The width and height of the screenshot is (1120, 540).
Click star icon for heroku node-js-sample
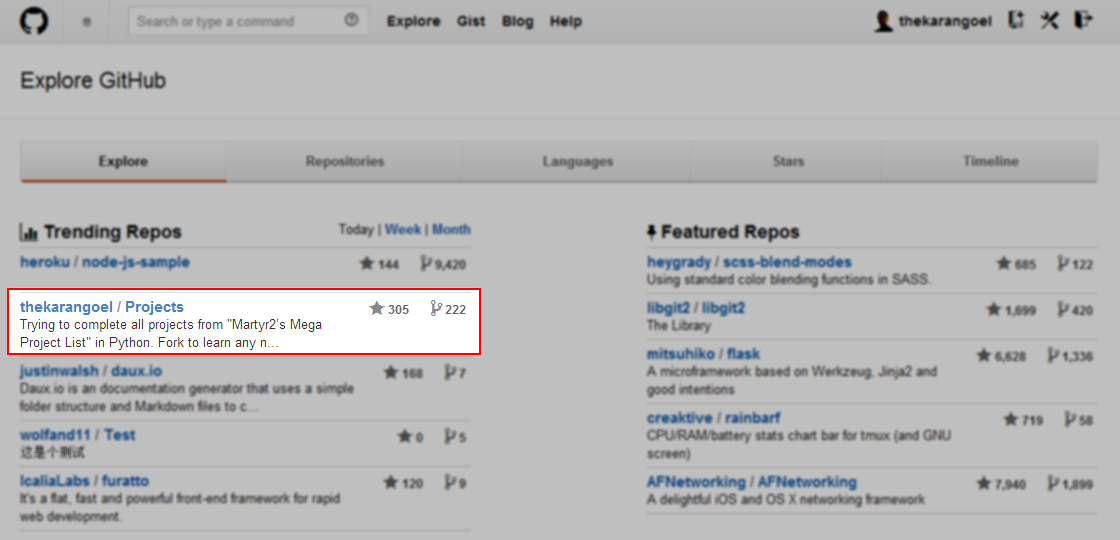tap(367, 264)
